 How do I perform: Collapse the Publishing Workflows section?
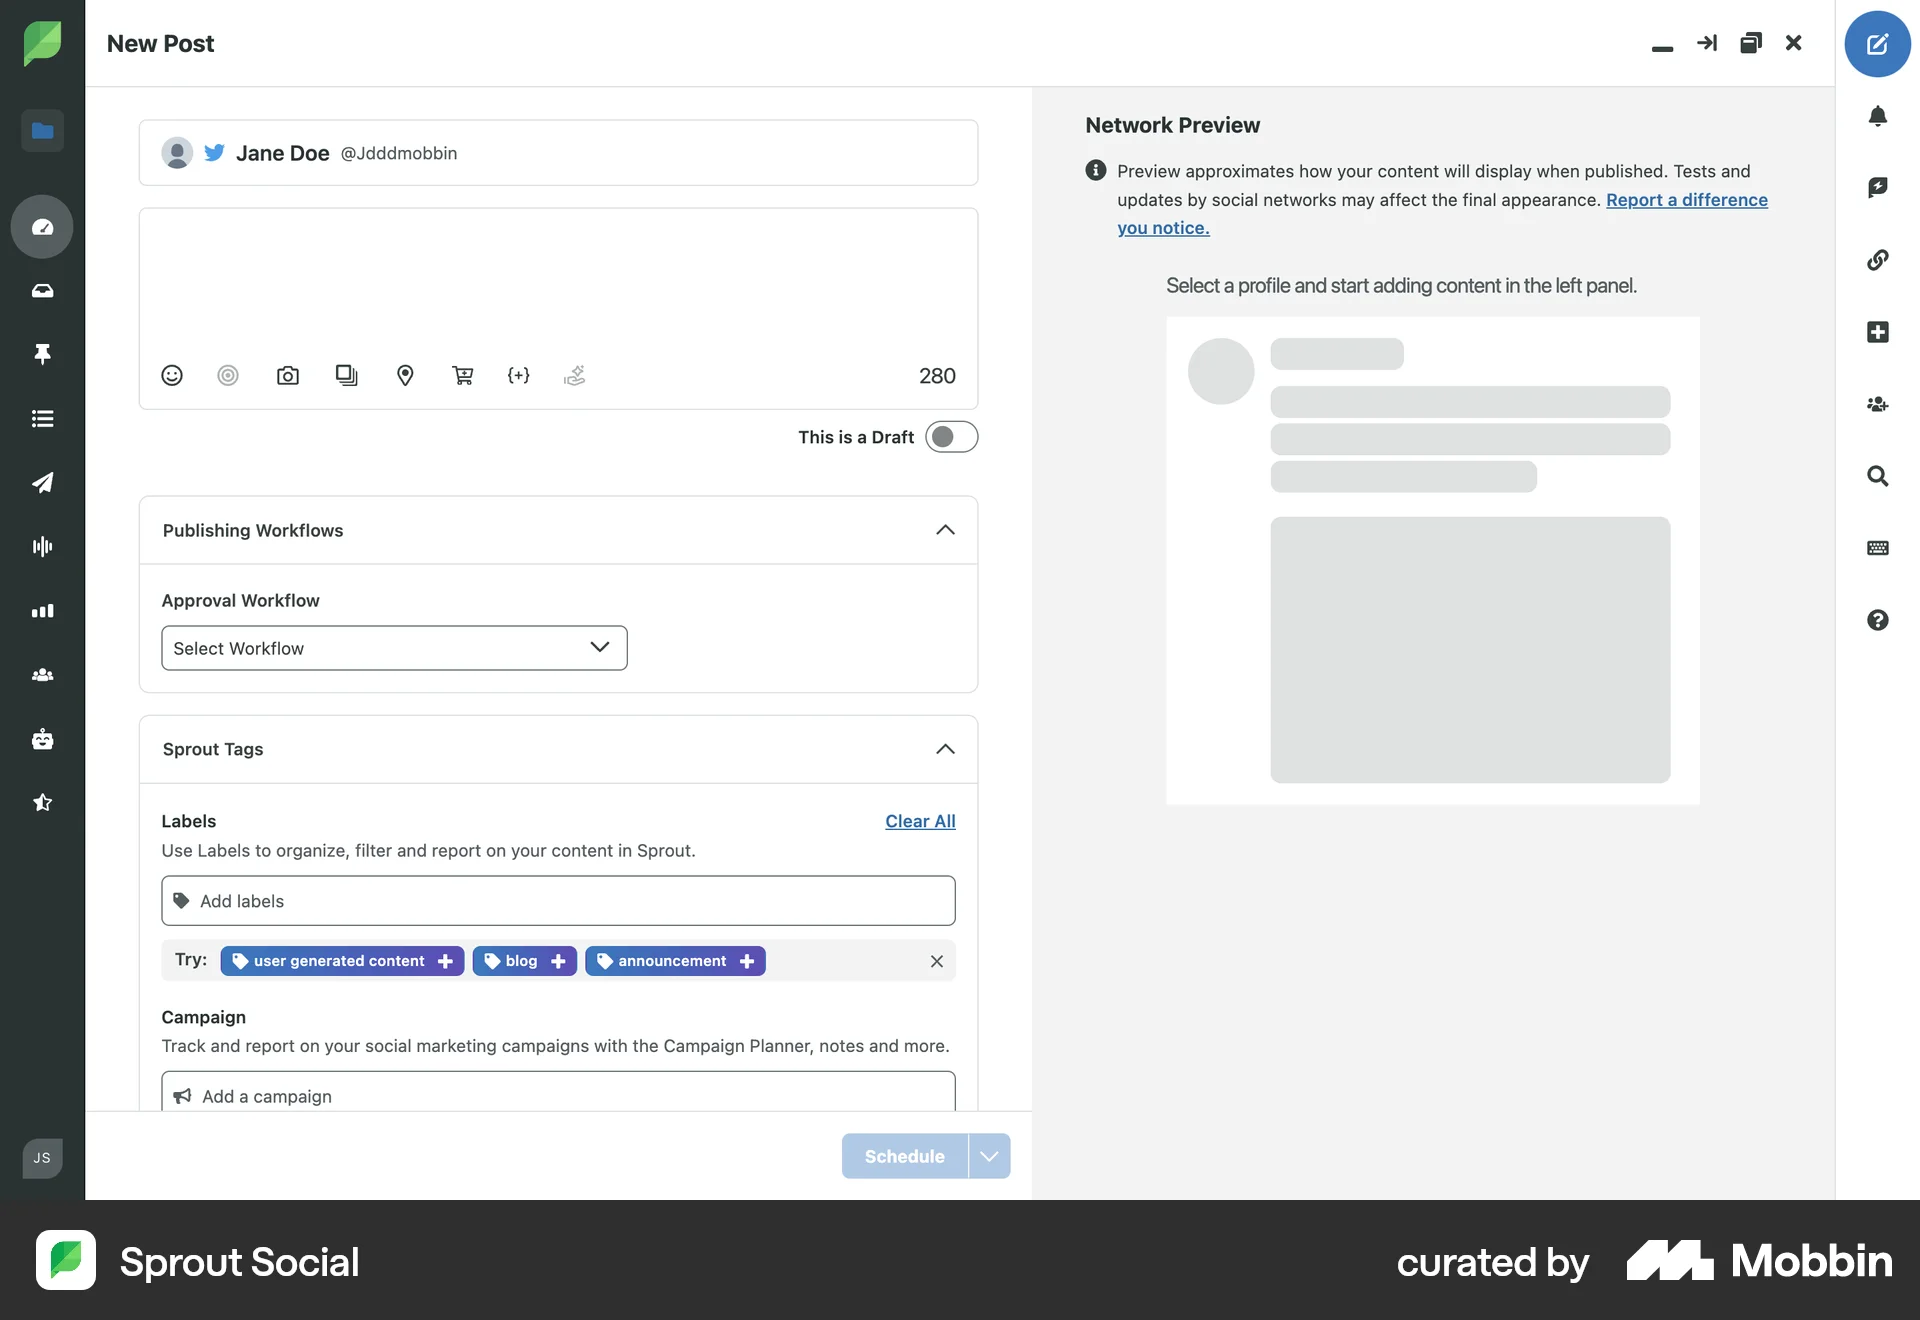click(944, 530)
